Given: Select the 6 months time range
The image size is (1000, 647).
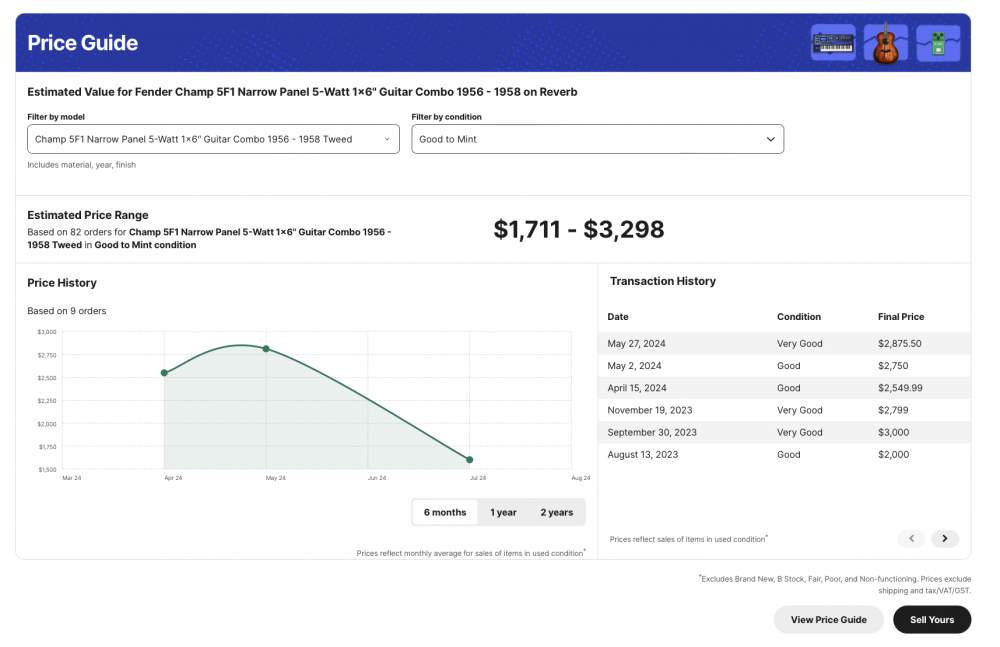Looking at the screenshot, I should (445, 512).
